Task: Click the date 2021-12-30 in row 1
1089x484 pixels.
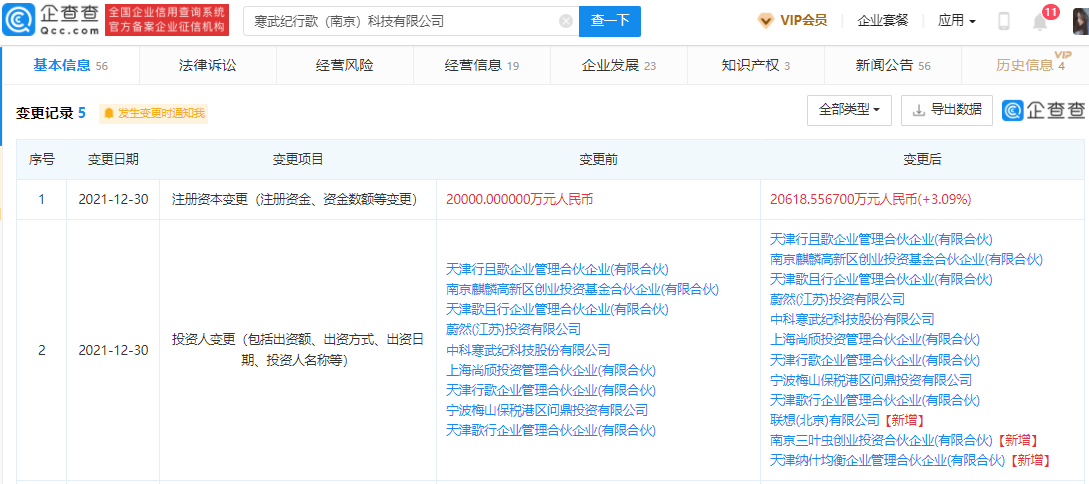Action: point(113,200)
